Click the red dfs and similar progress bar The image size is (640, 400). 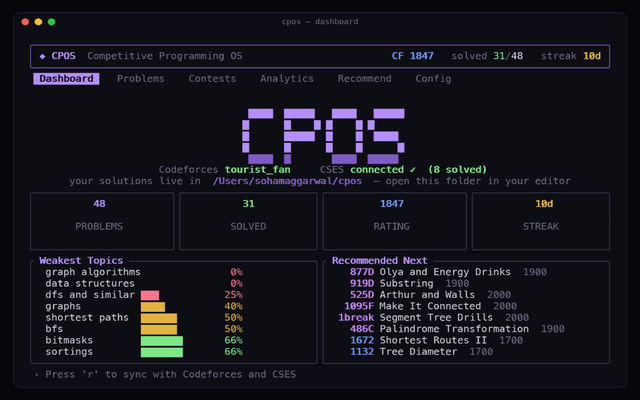point(150,296)
